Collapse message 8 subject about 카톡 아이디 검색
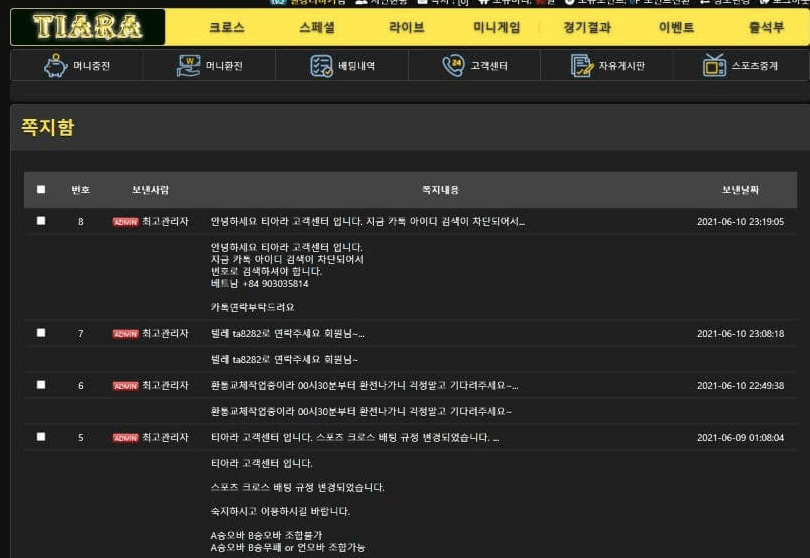 [x=368, y=222]
